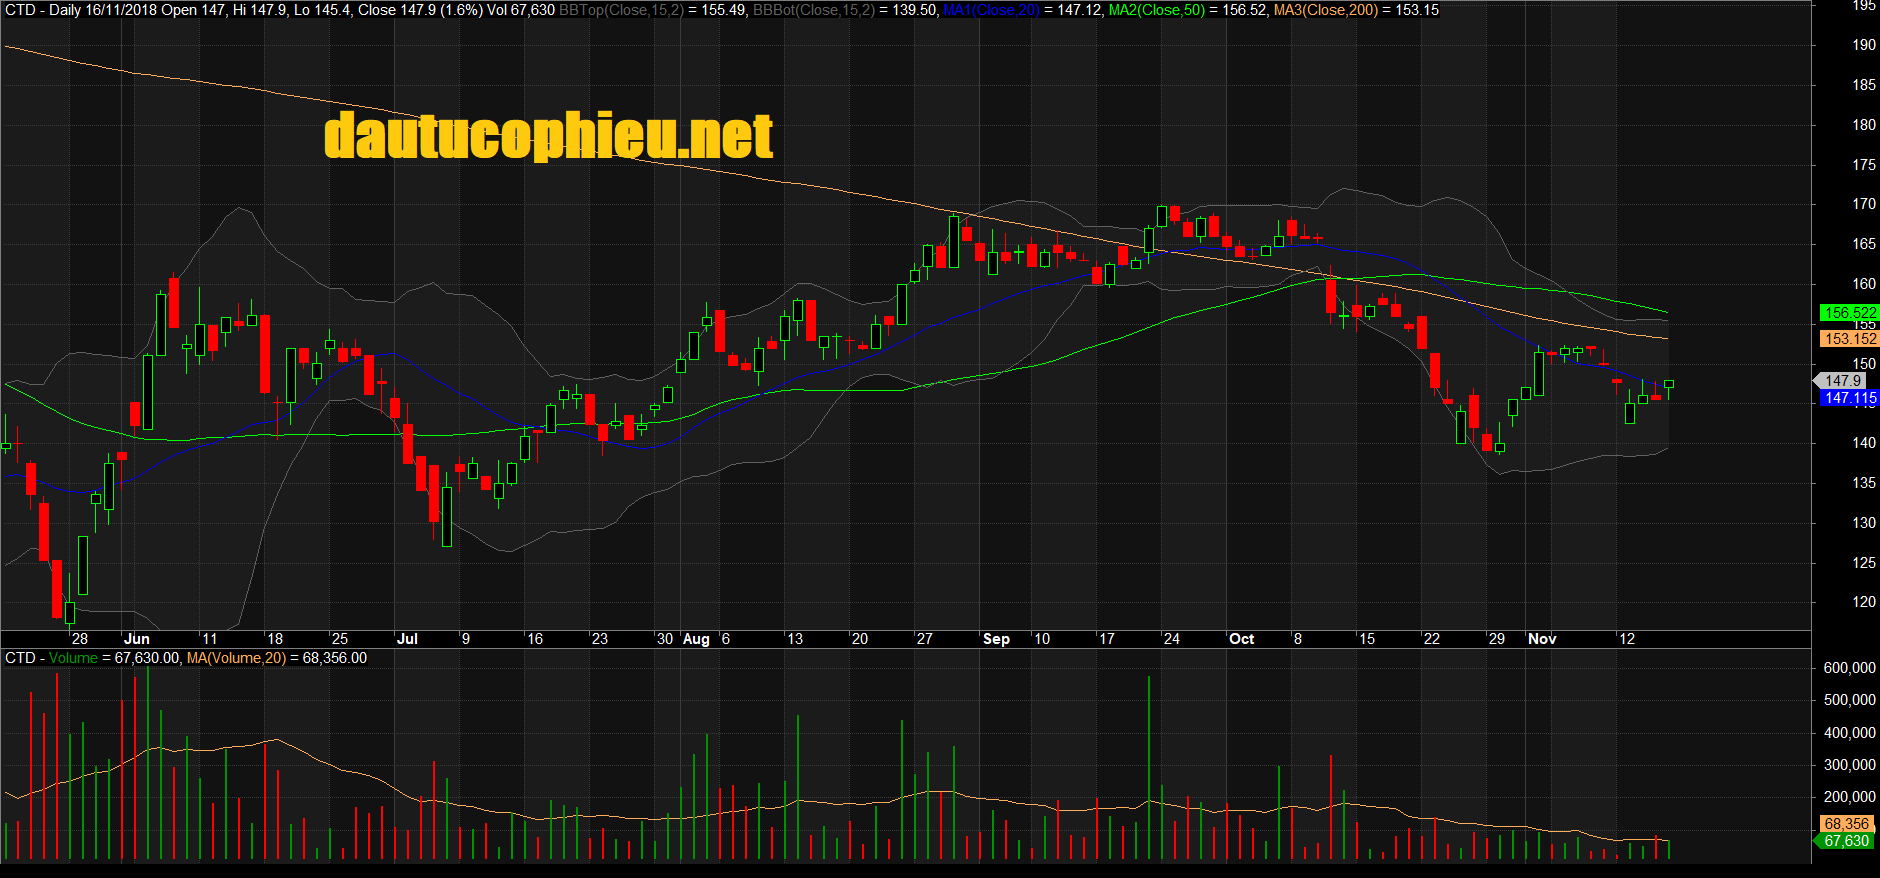
Task: Click the 170 price axis label
Action: click(x=1864, y=204)
